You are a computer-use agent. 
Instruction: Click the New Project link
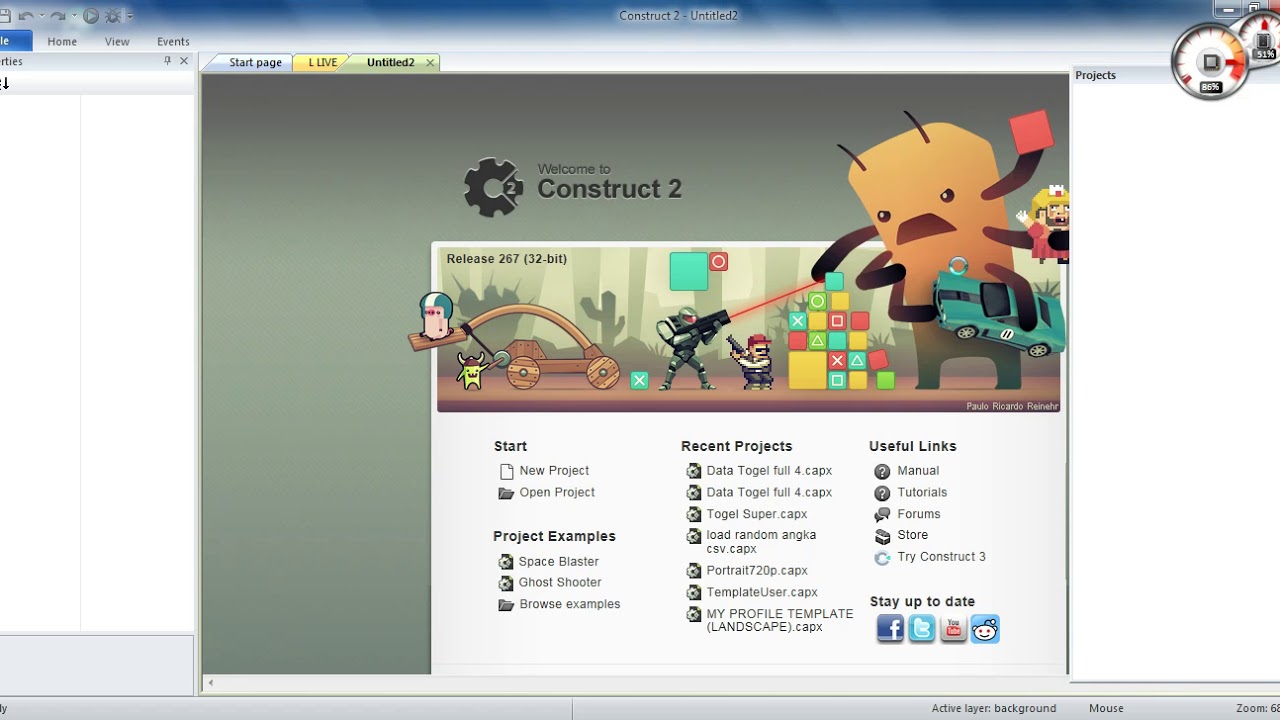point(554,470)
